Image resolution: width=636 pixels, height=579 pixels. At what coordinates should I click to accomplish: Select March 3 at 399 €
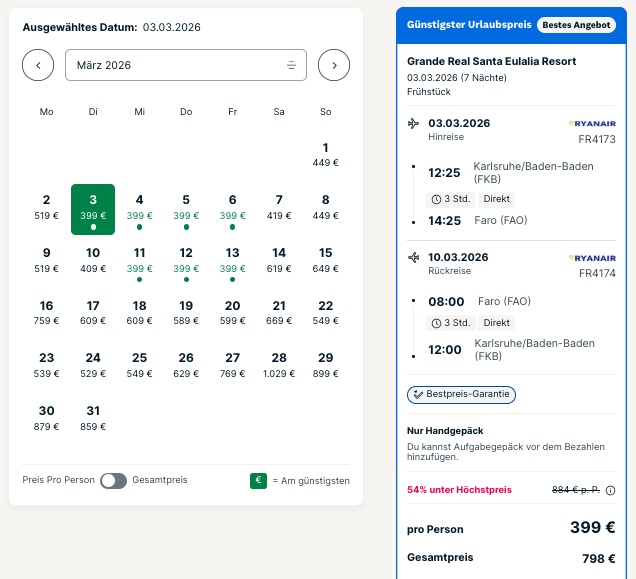(93, 208)
